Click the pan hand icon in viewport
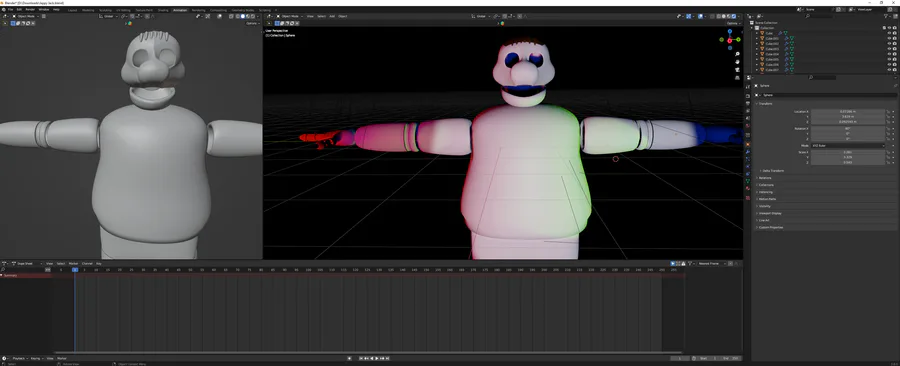Image resolution: width=900 pixels, height=366 pixels. (x=738, y=61)
